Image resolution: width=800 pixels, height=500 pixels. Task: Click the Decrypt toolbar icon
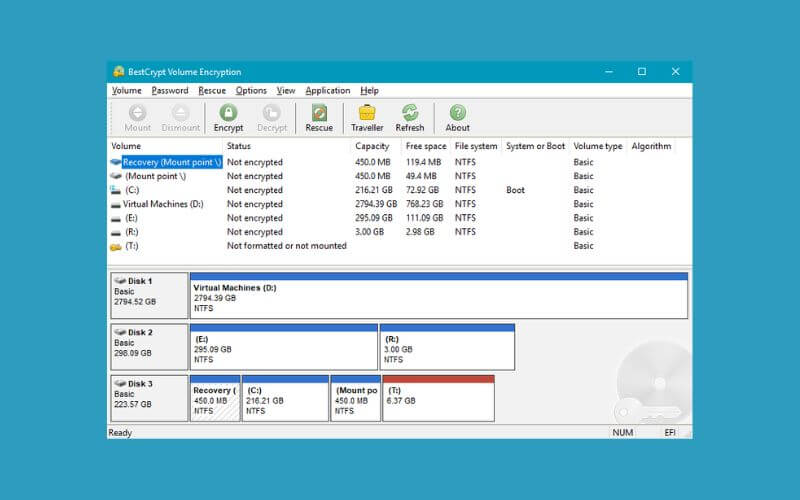click(x=271, y=118)
